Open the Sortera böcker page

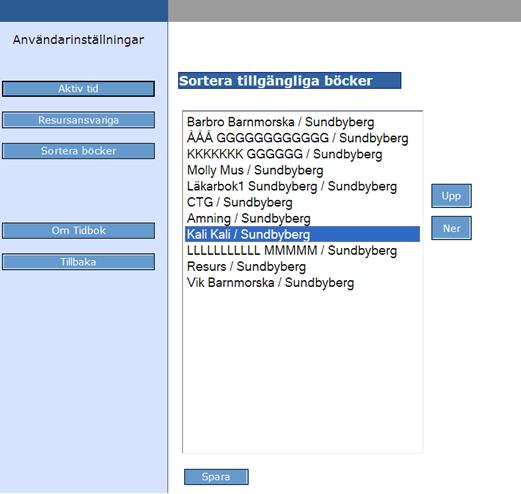coord(78,151)
